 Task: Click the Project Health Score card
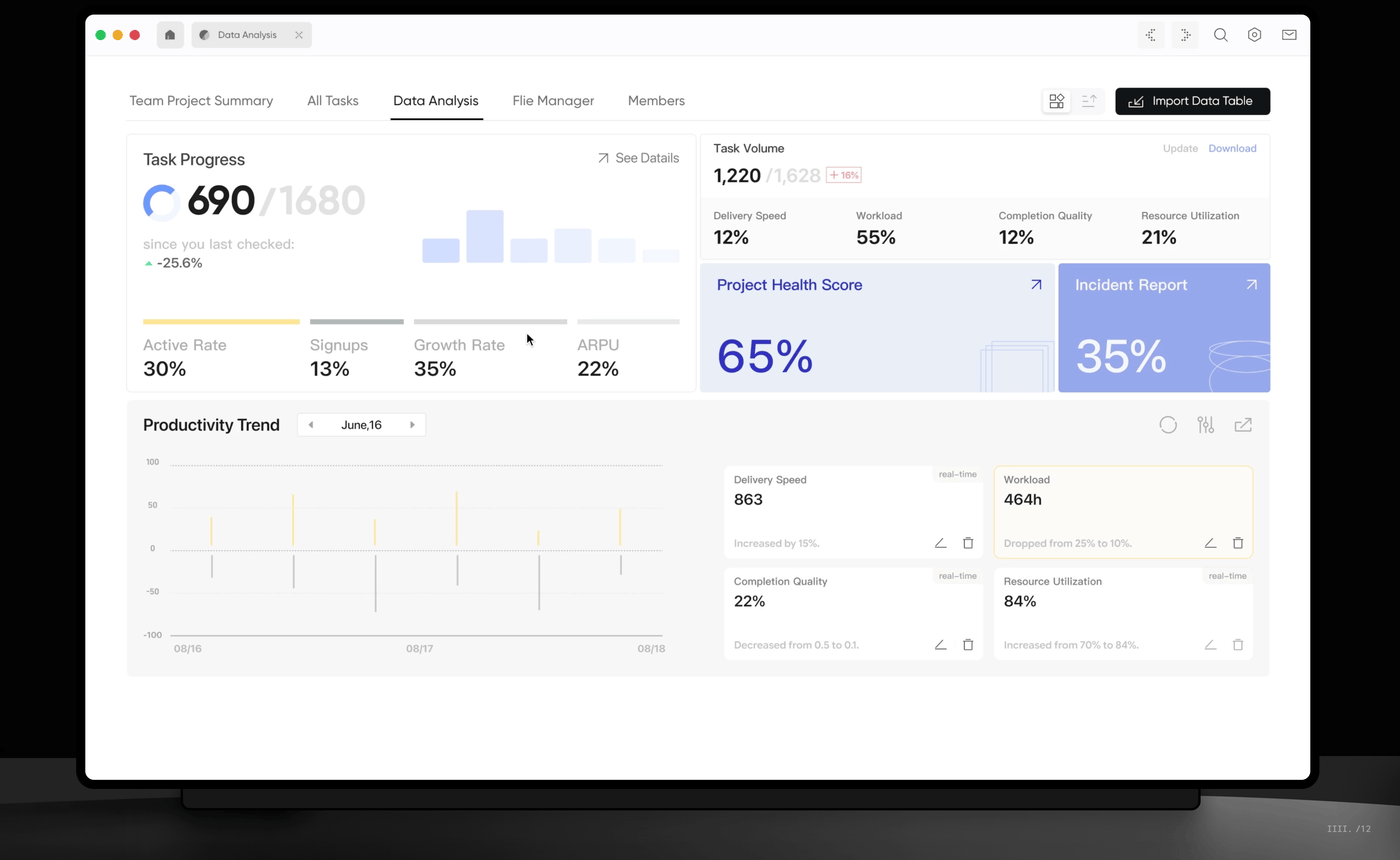coord(877,328)
